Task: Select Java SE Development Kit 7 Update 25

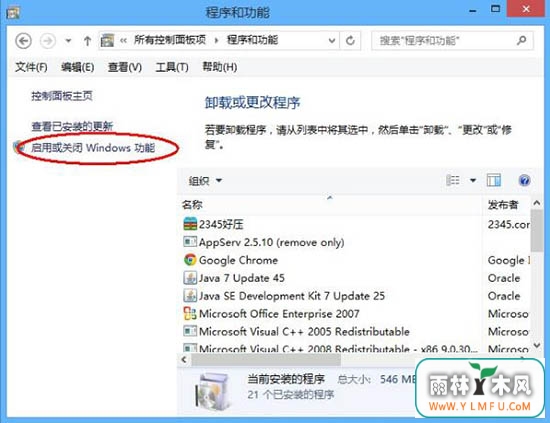Action: pyautogui.click(x=292, y=296)
